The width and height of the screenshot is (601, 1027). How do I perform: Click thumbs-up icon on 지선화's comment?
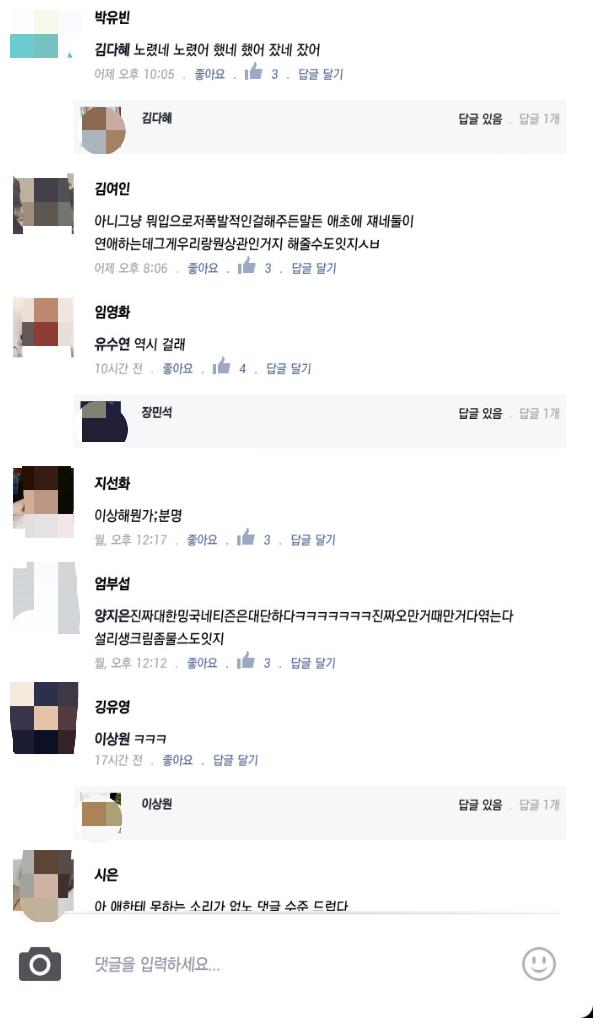coord(246,538)
